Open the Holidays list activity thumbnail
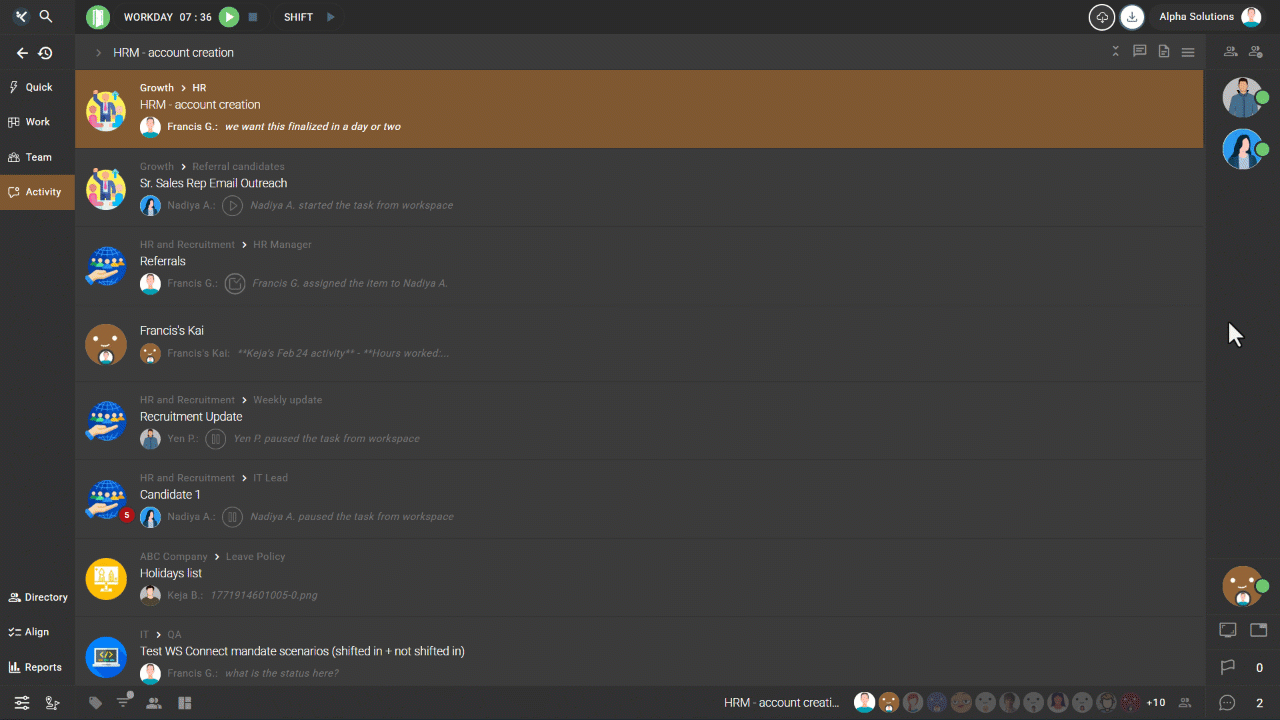Screen dimensions: 1280x720 [106, 579]
